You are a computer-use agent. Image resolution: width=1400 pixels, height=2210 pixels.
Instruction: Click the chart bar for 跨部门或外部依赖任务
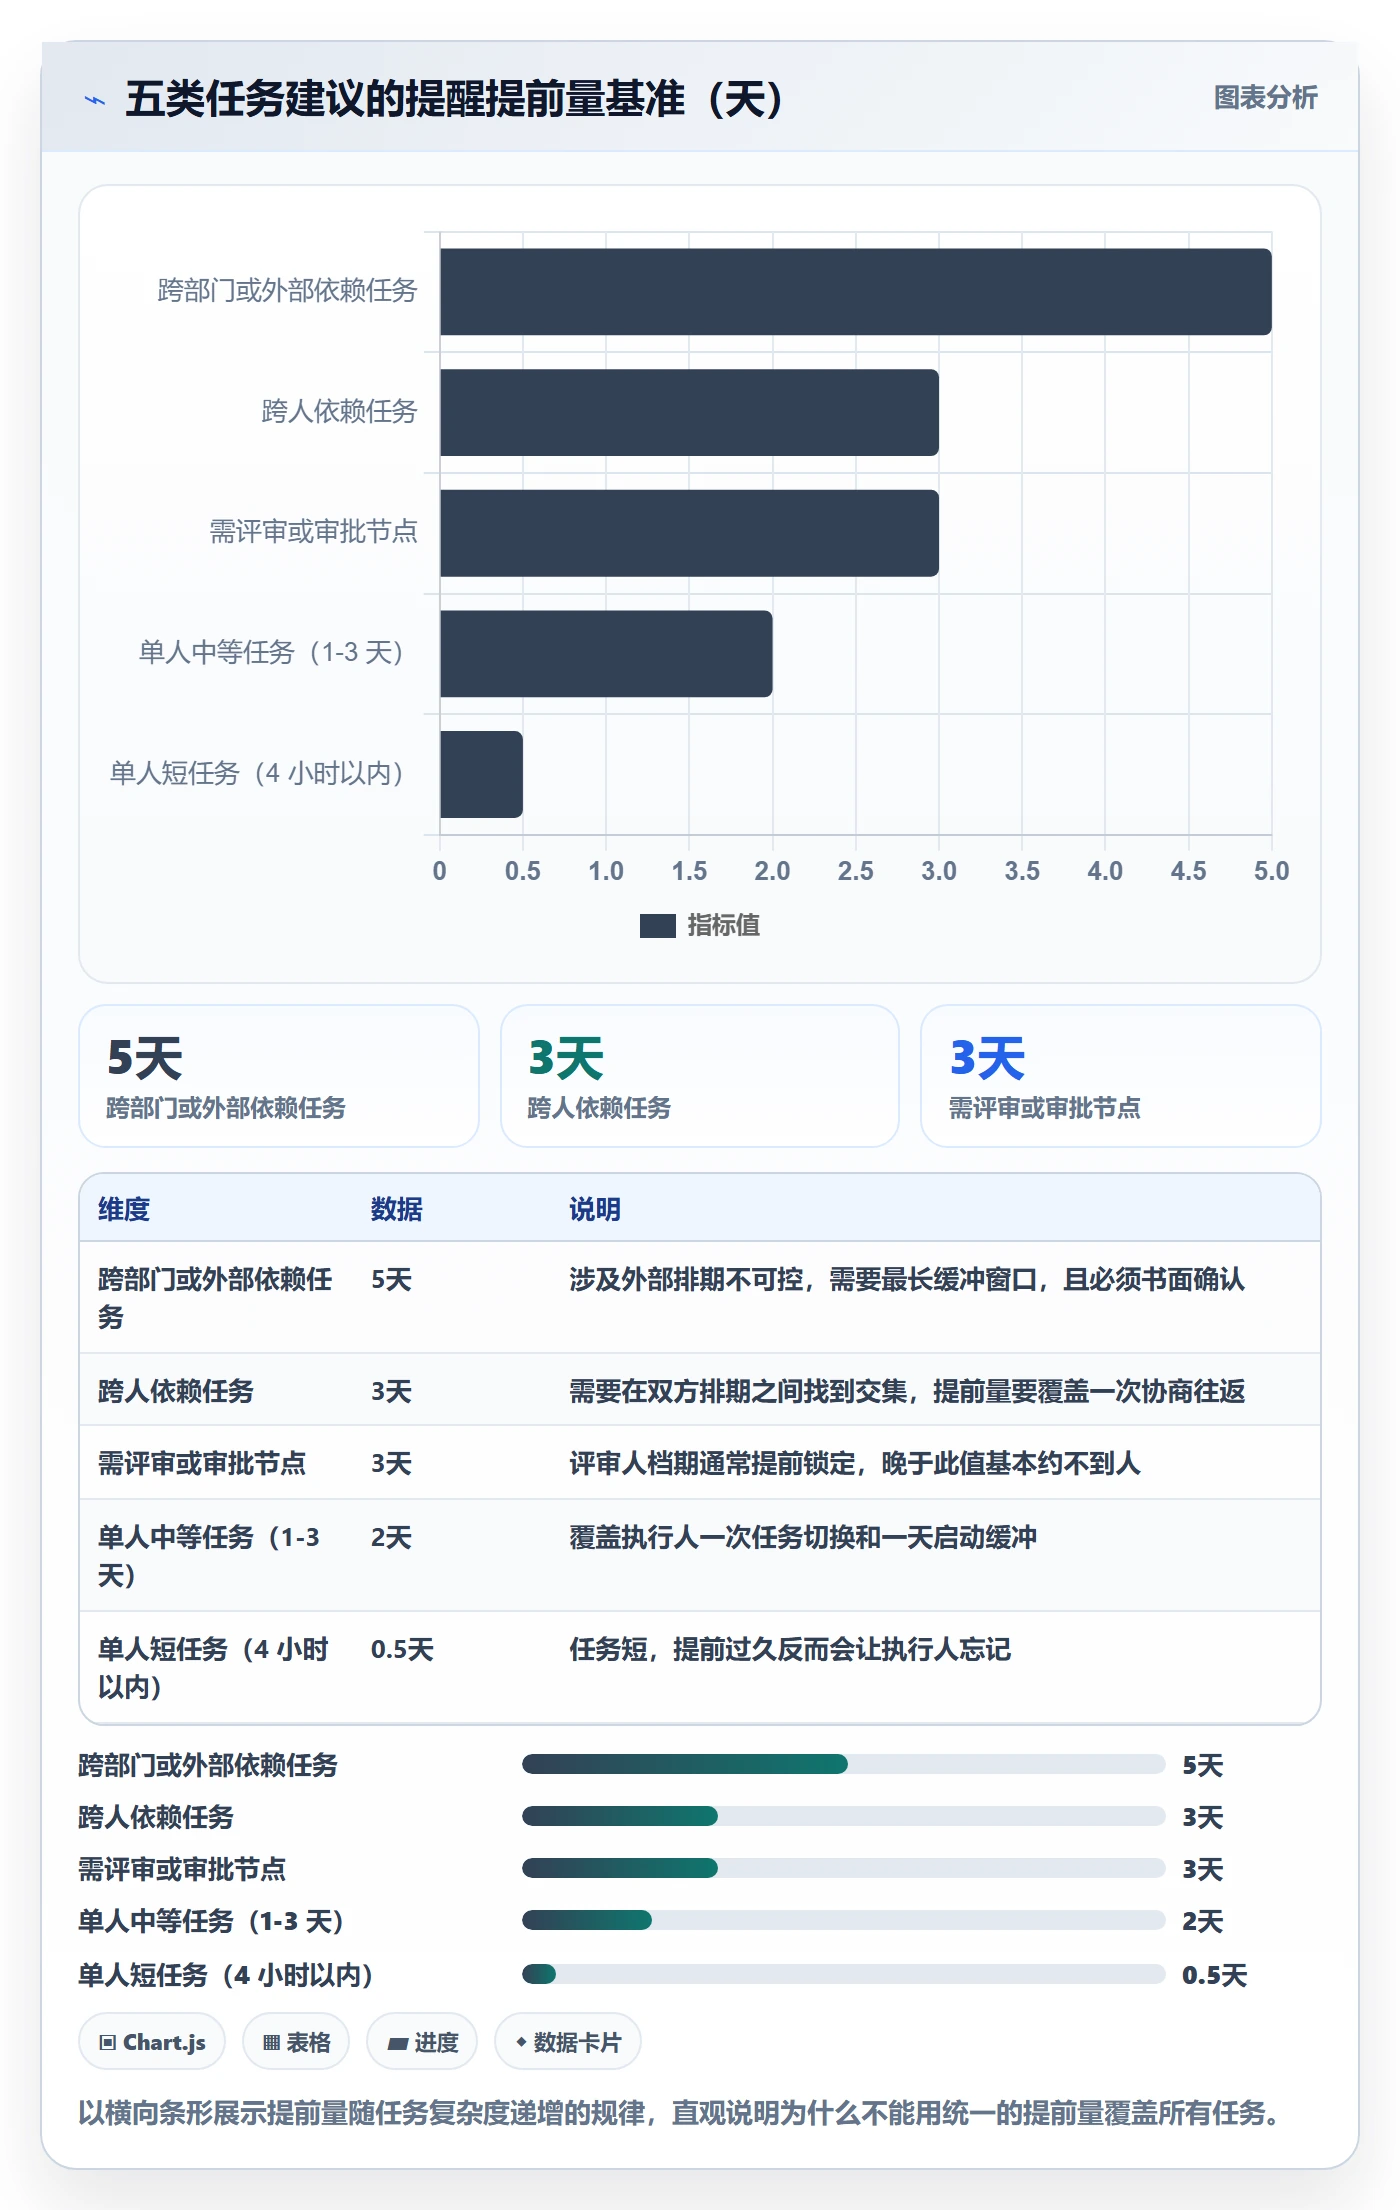(x=856, y=292)
